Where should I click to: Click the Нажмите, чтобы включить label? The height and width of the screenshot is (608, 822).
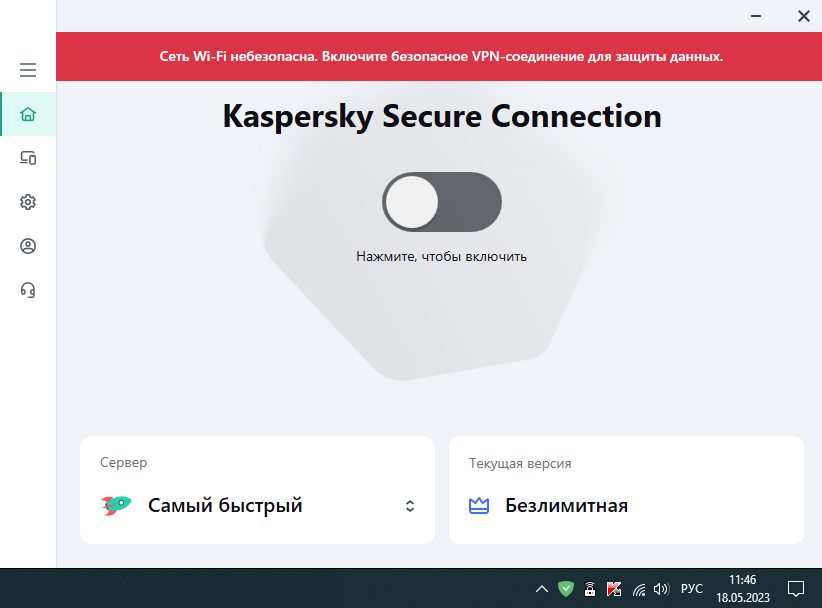tap(441, 256)
